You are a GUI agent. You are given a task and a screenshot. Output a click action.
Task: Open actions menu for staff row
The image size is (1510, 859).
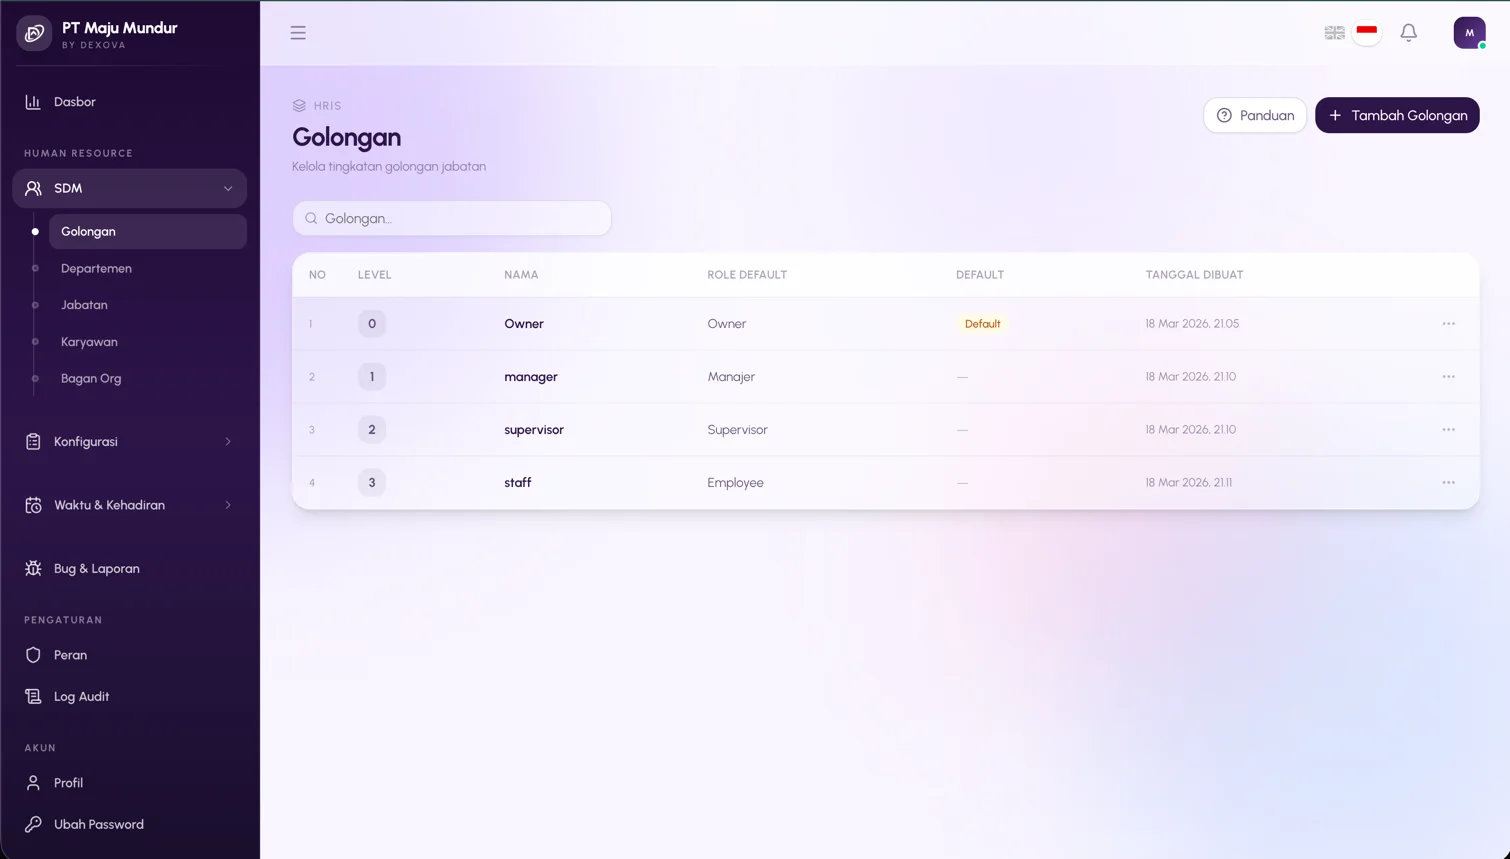click(1448, 483)
